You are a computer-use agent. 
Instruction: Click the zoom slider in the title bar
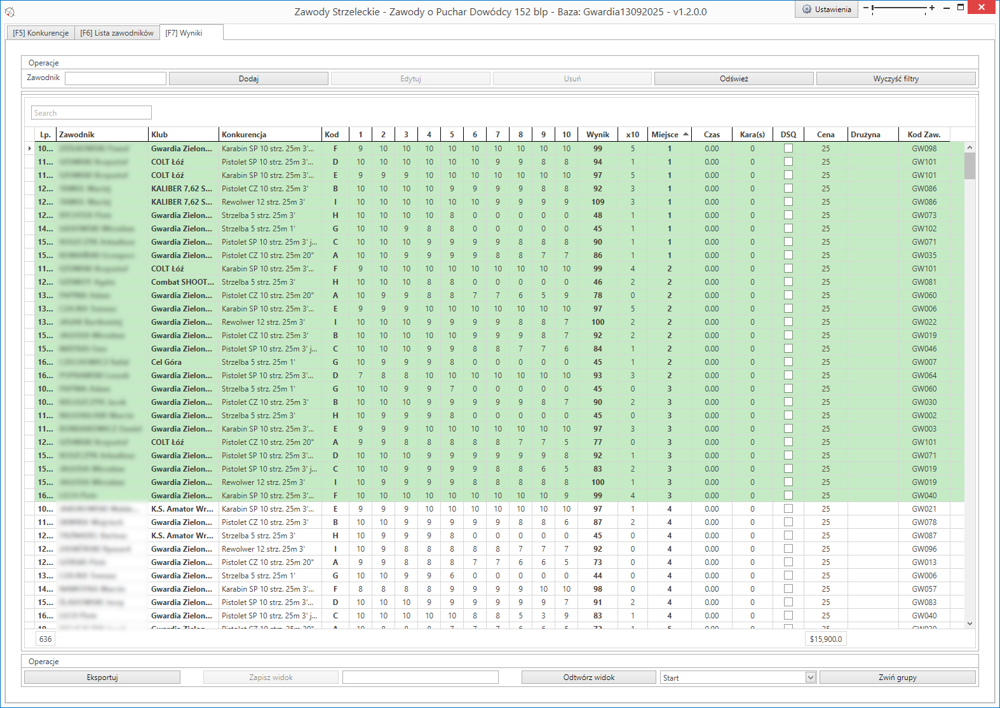pyautogui.click(x=899, y=9)
